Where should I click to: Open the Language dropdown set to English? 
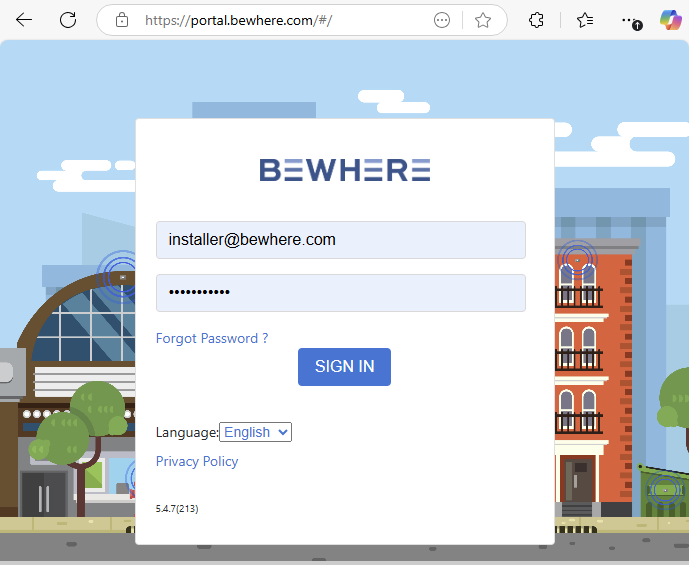click(255, 432)
